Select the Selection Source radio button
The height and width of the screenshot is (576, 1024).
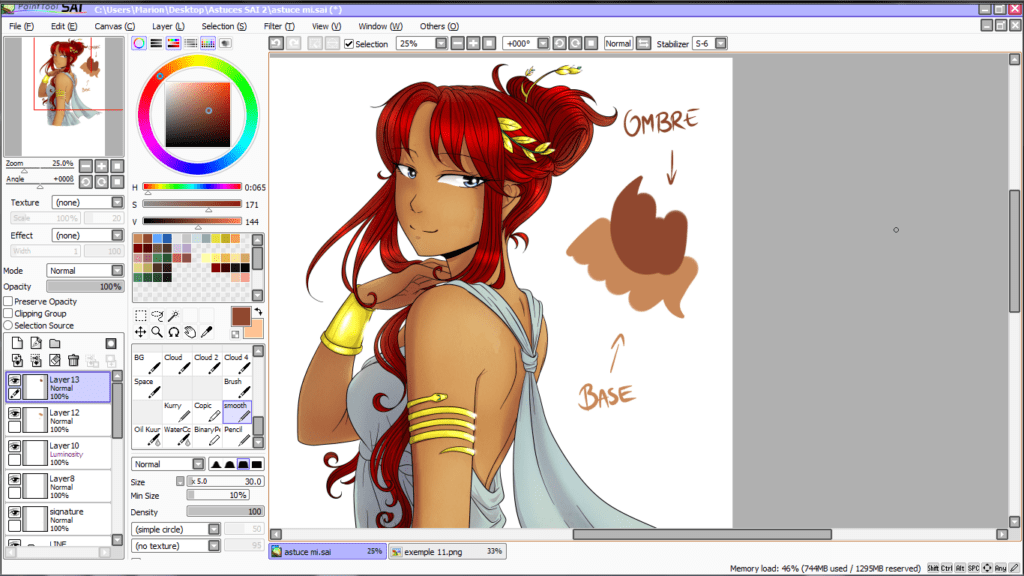pos(8,325)
